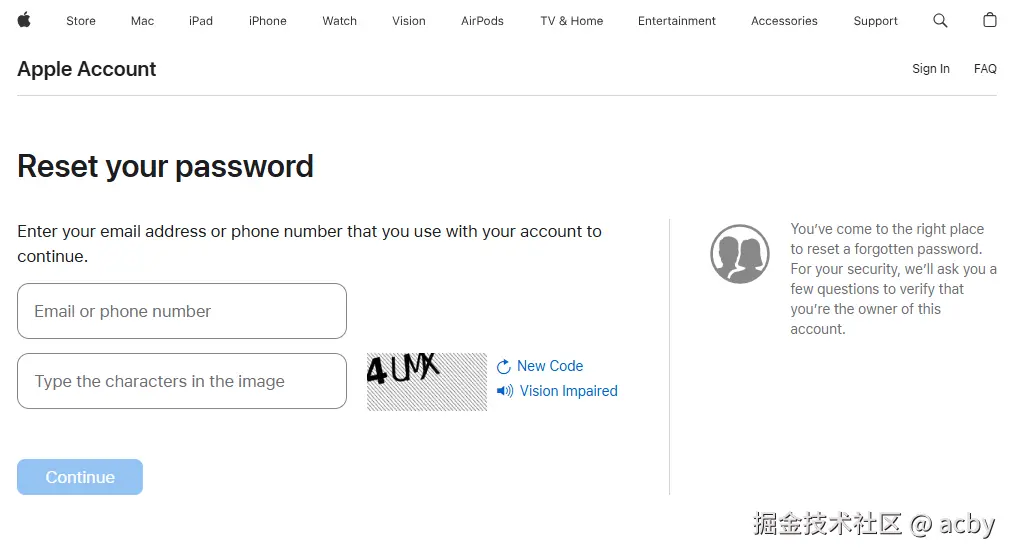The image size is (1013, 556).
Task: Open the shopping bag icon
Action: [x=989, y=20]
